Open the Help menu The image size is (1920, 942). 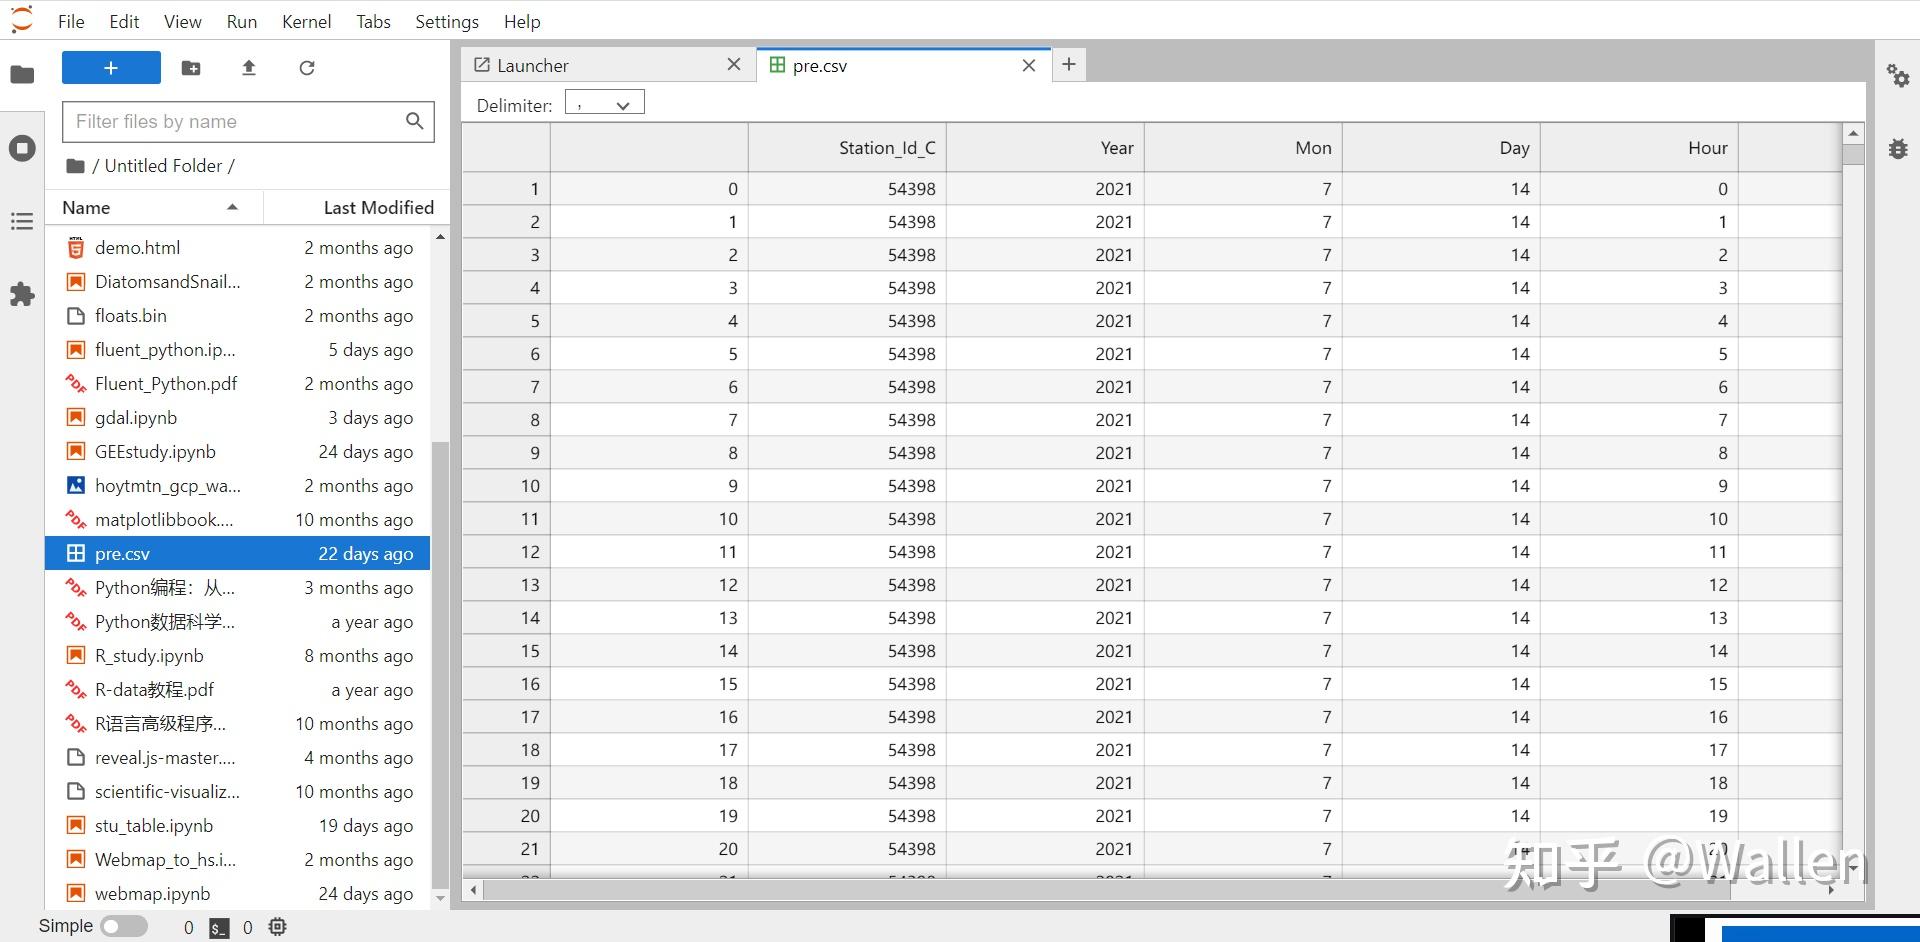522,21
